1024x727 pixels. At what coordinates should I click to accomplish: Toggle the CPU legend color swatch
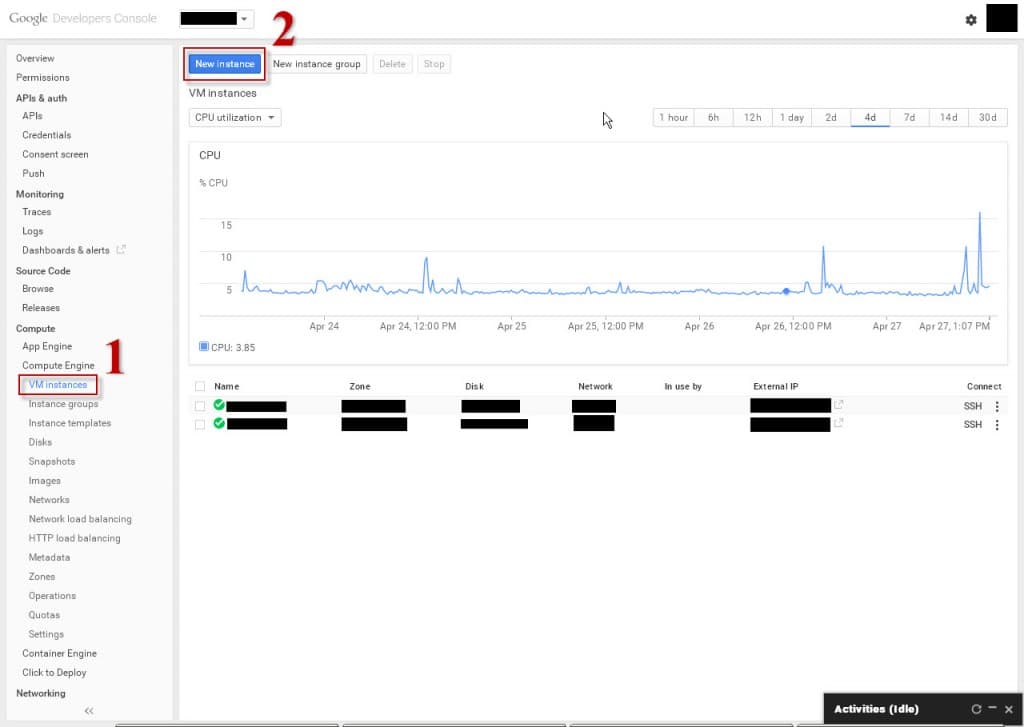point(204,347)
